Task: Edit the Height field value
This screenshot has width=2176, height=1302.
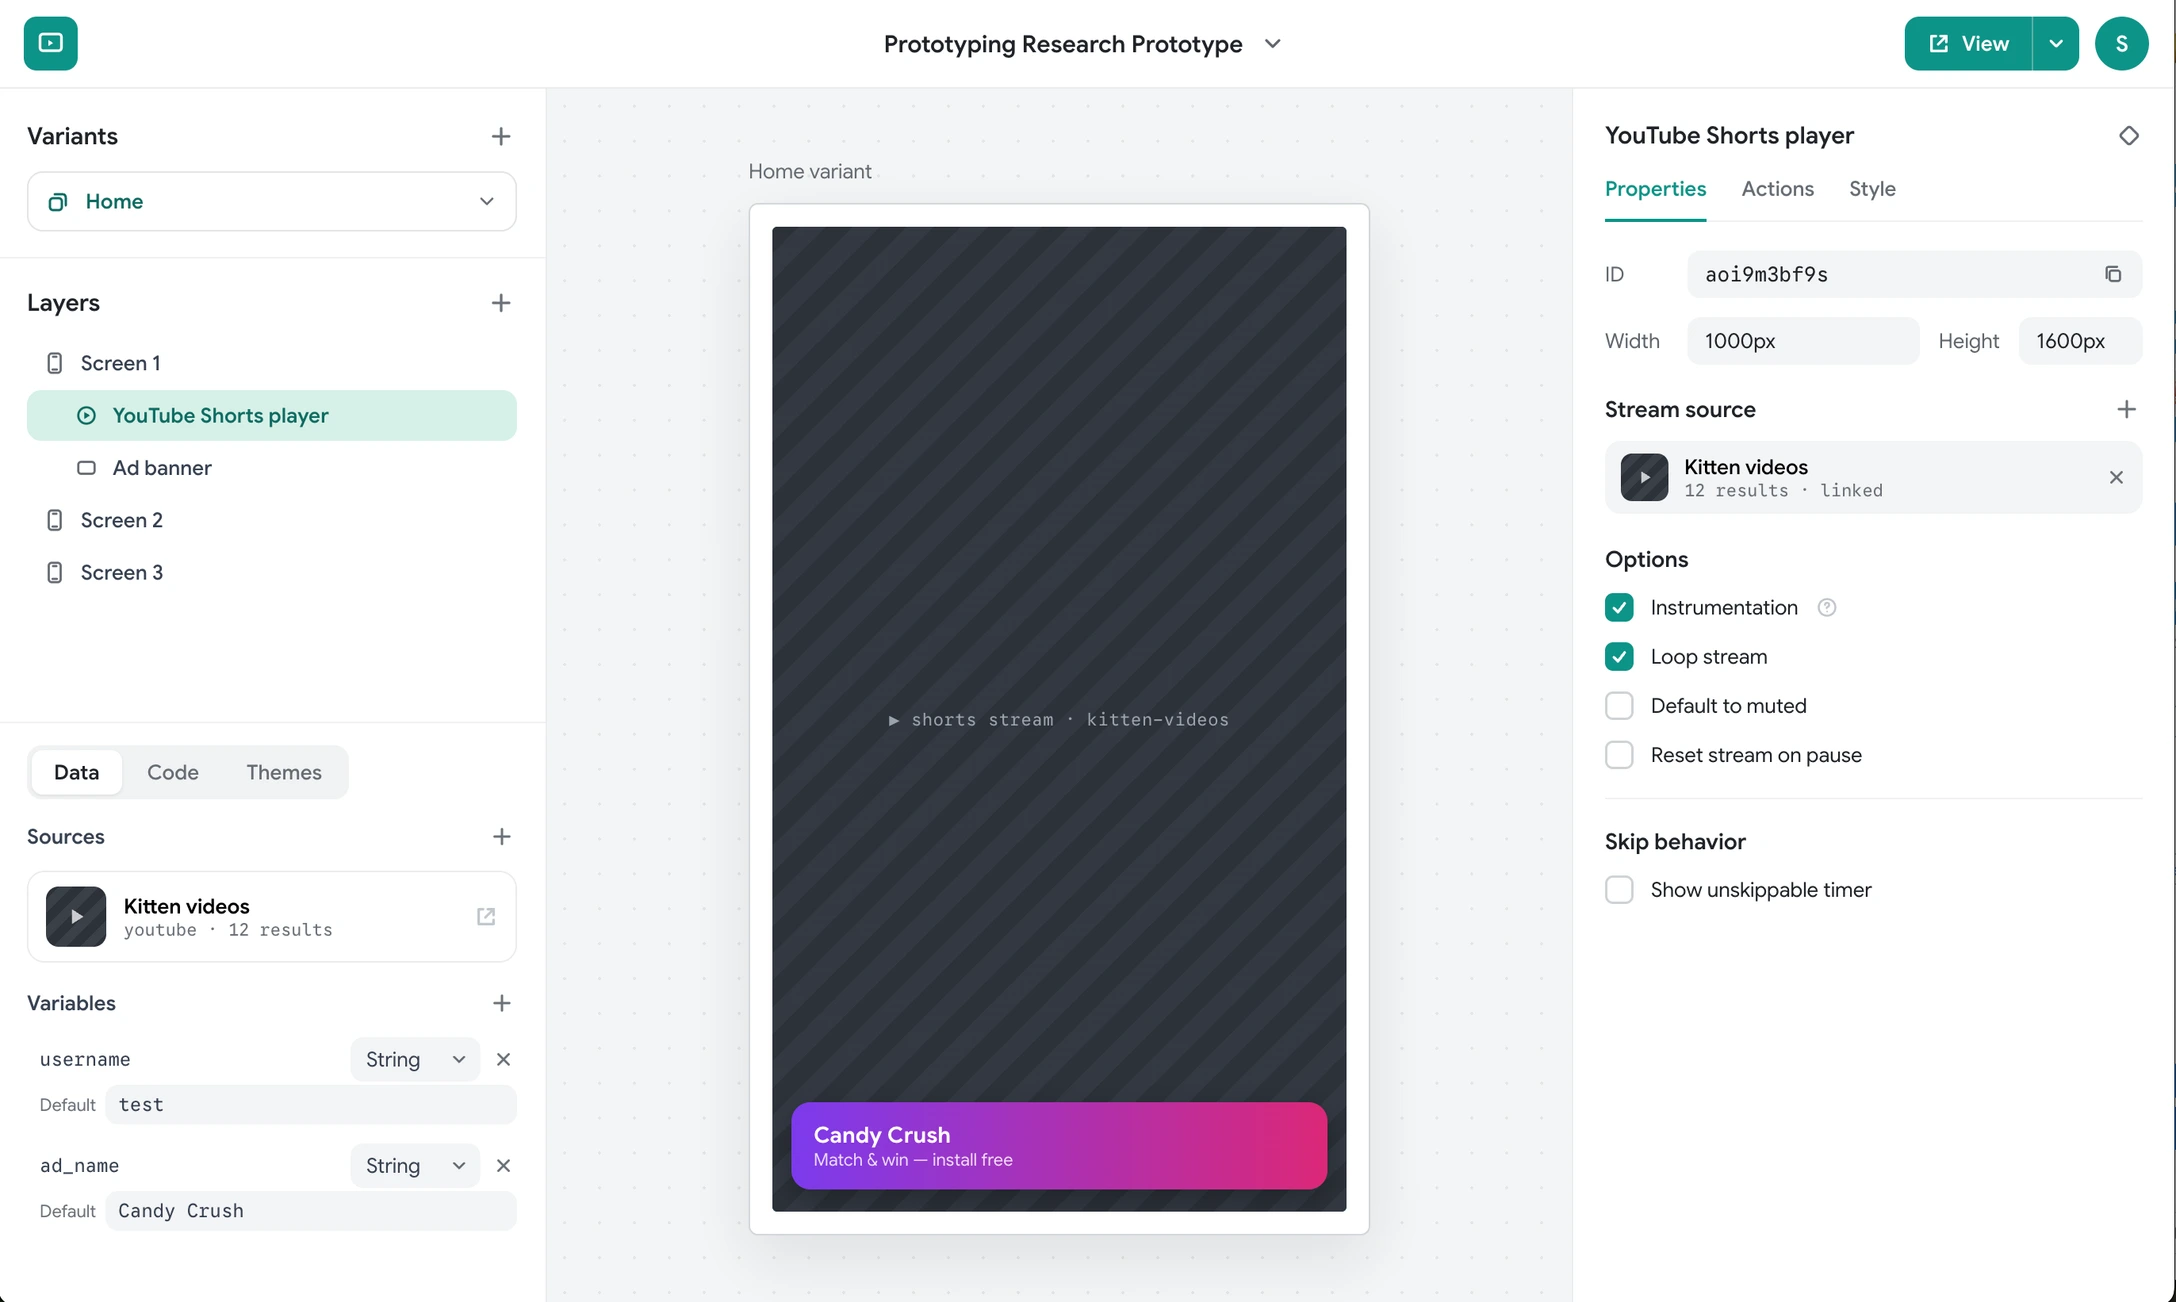Action: [x=2080, y=341]
